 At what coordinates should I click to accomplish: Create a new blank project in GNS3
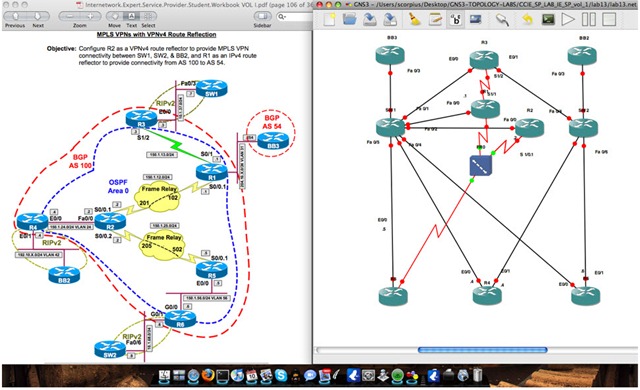(x=329, y=19)
